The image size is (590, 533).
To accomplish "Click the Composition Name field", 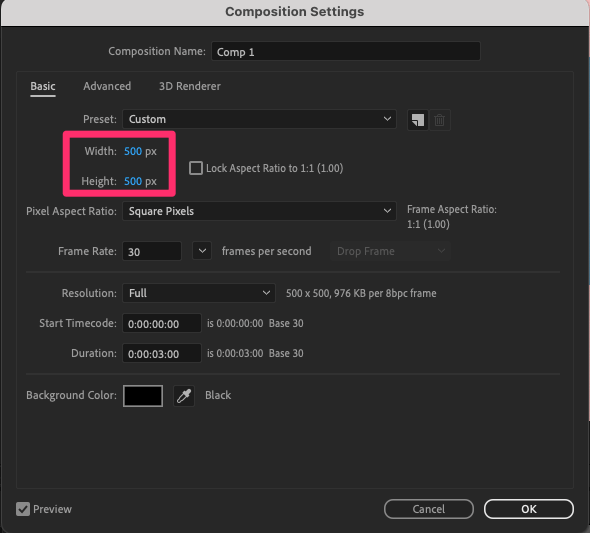I will coord(346,51).
